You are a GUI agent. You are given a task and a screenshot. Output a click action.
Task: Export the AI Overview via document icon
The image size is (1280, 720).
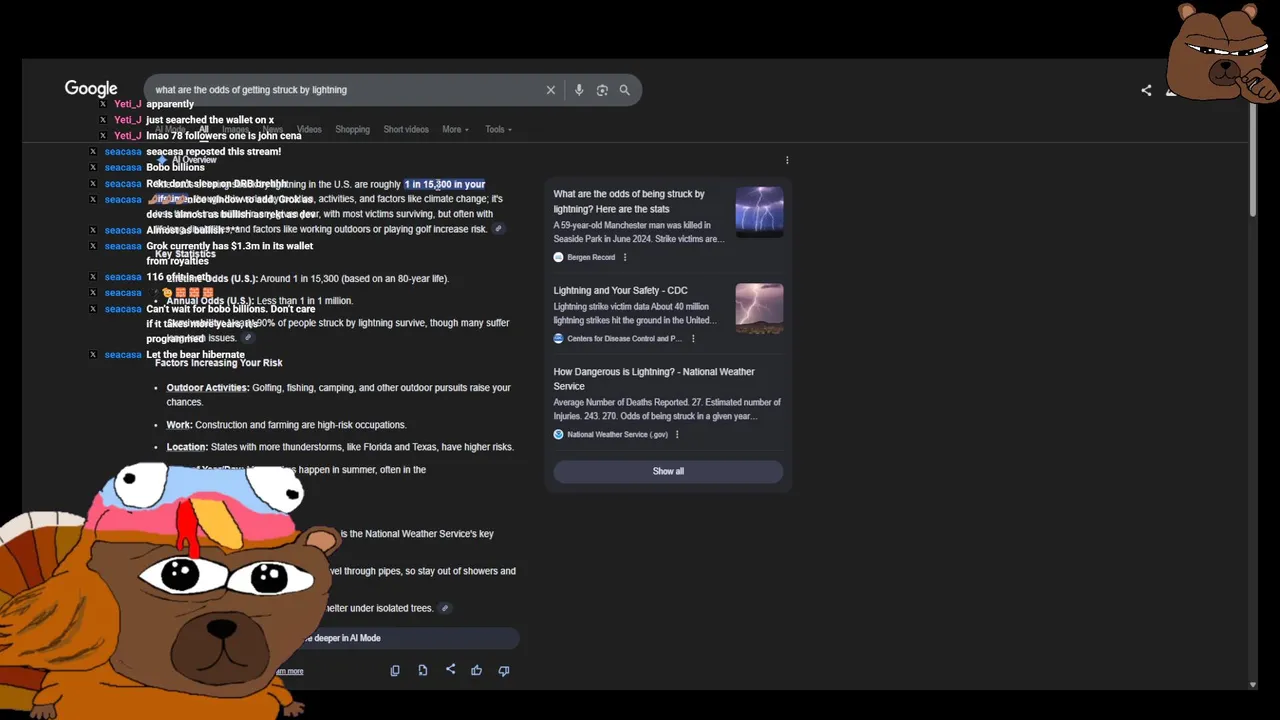423,671
